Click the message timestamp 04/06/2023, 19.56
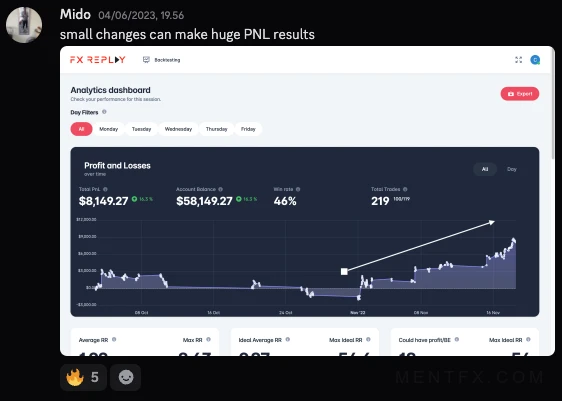The image size is (562, 401). (x=141, y=15)
